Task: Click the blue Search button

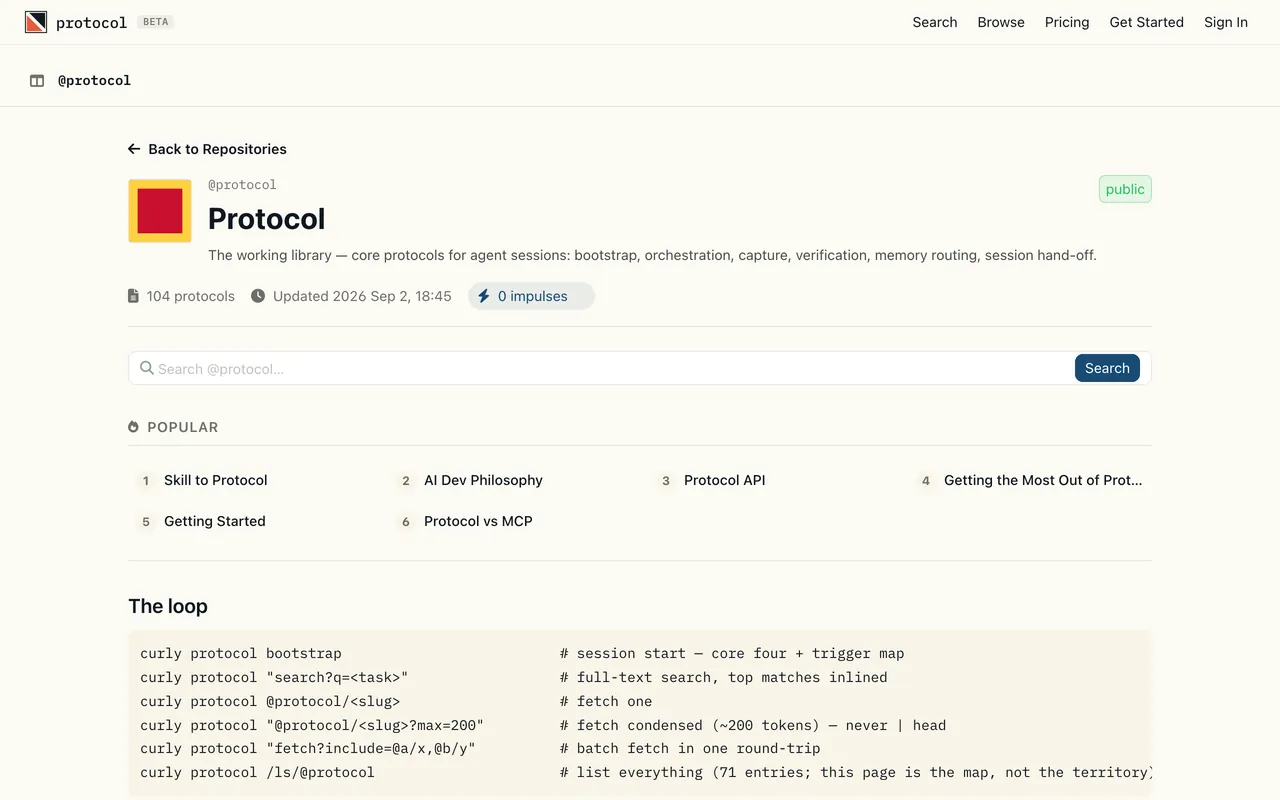Action: pyautogui.click(x=1107, y=368)
